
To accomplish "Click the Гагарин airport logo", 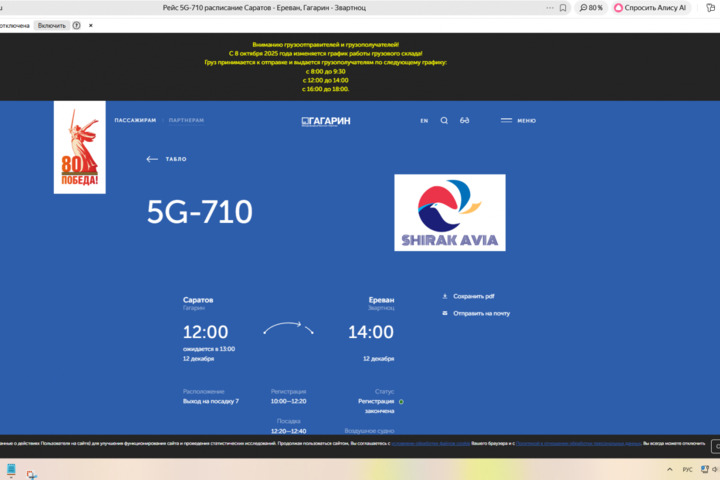I will 326,121.
